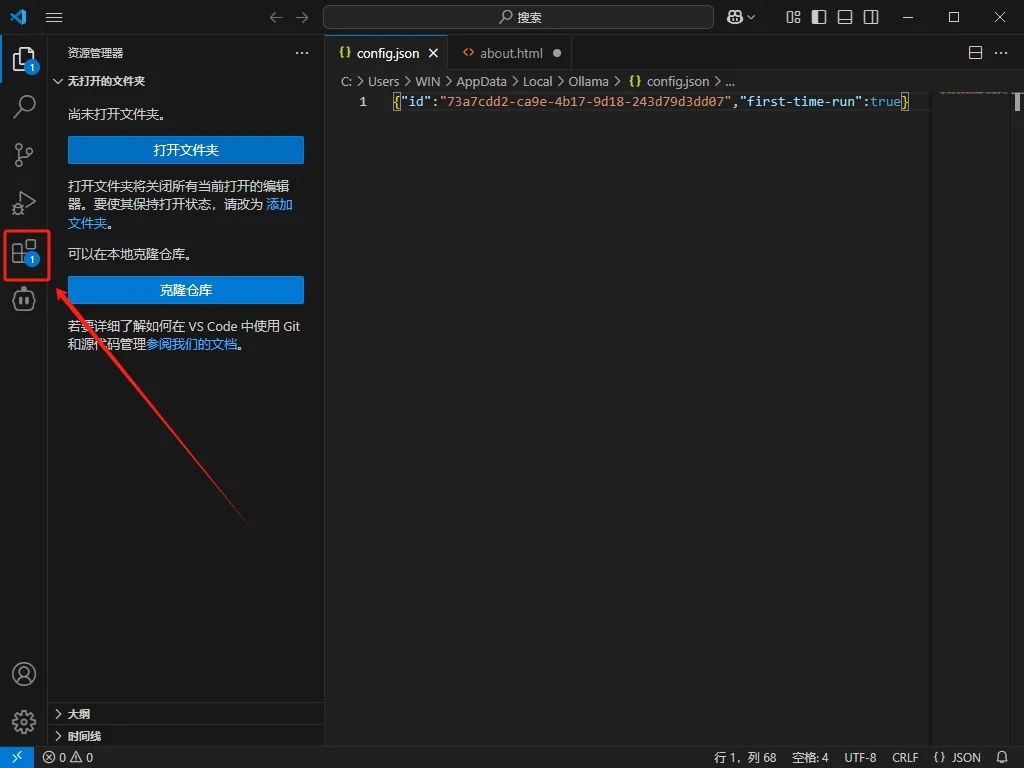Open the Search view icon
The width and height of the screenshot is (1024, 768).
(24, 106)
